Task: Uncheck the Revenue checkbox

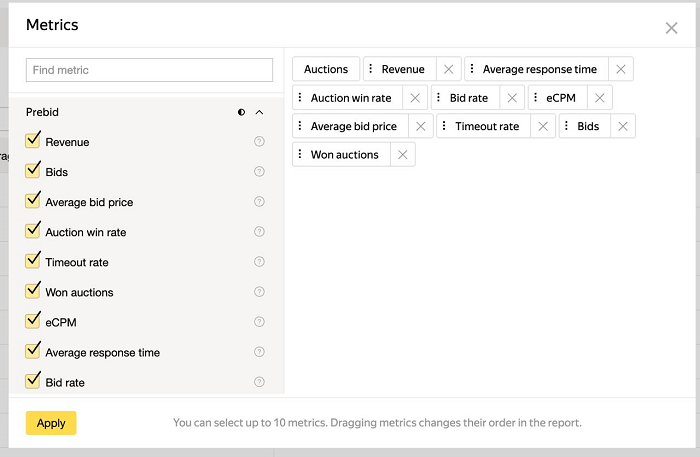Action: tap(33, 141)
